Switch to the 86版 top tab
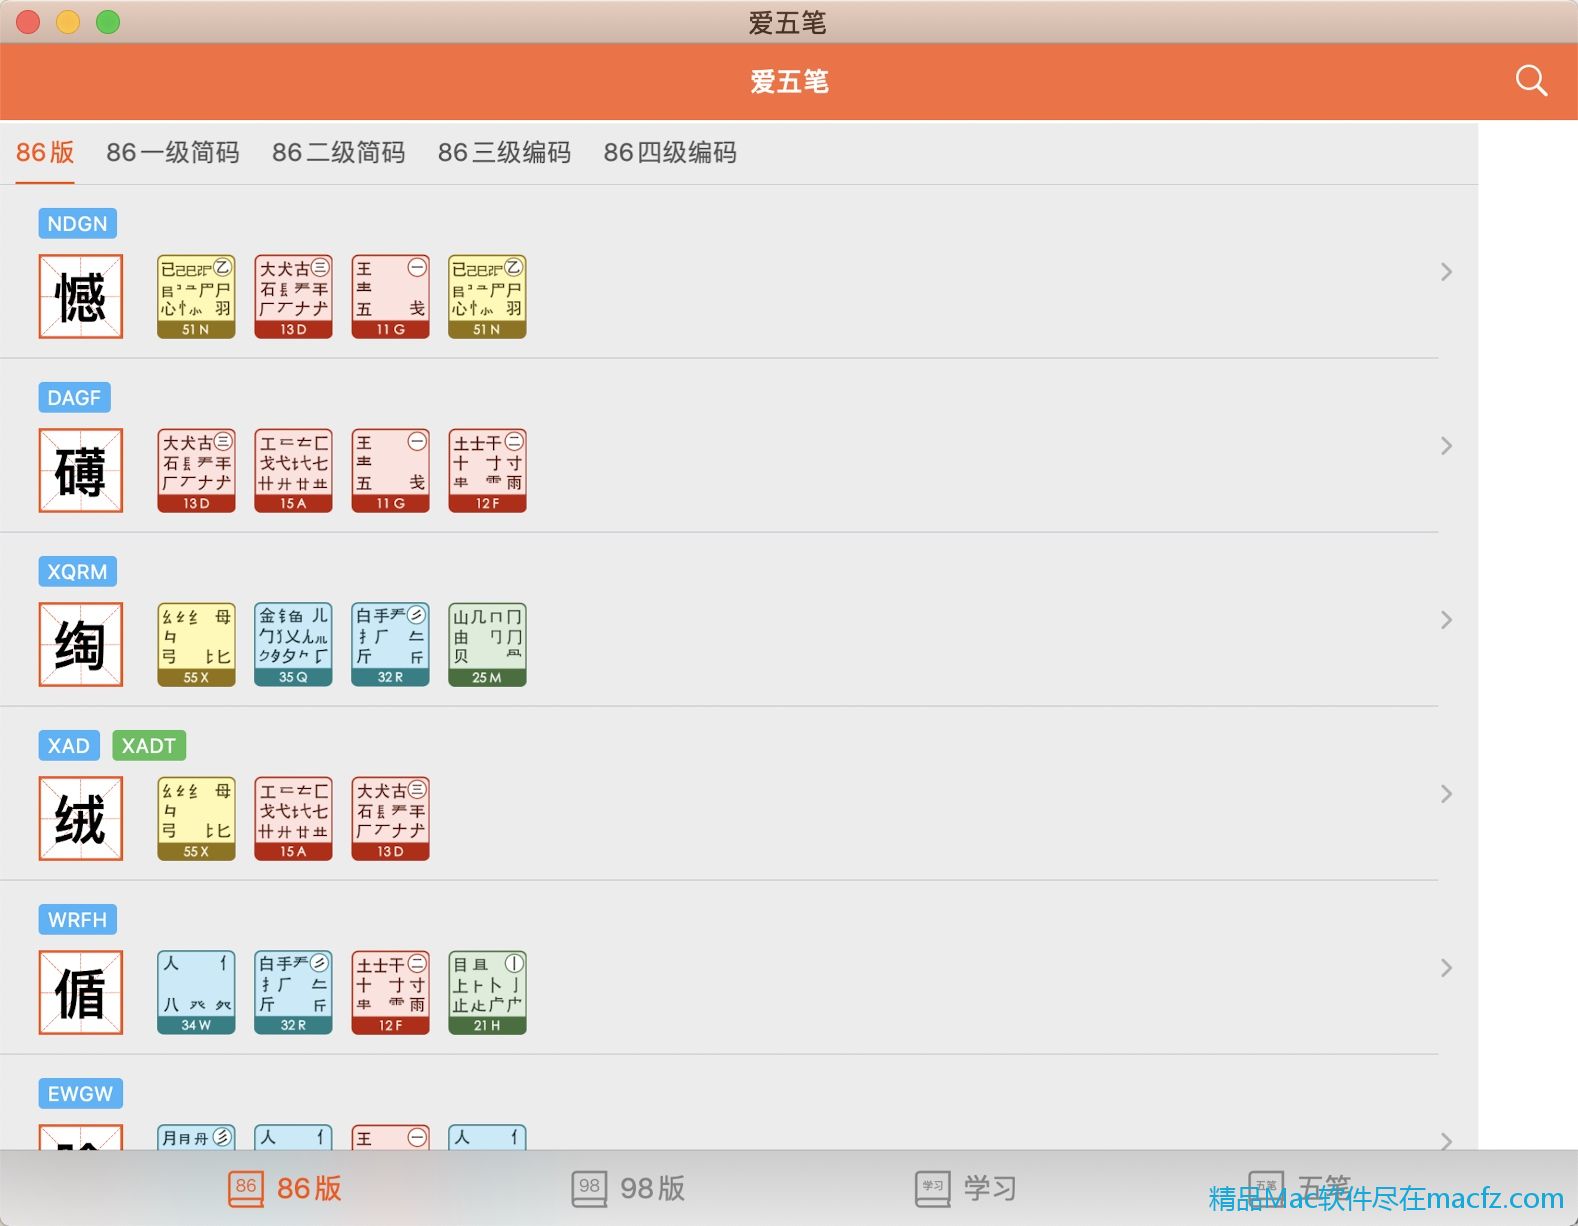This screenshot has height=1226, width=1578. (x=45, y=152)
